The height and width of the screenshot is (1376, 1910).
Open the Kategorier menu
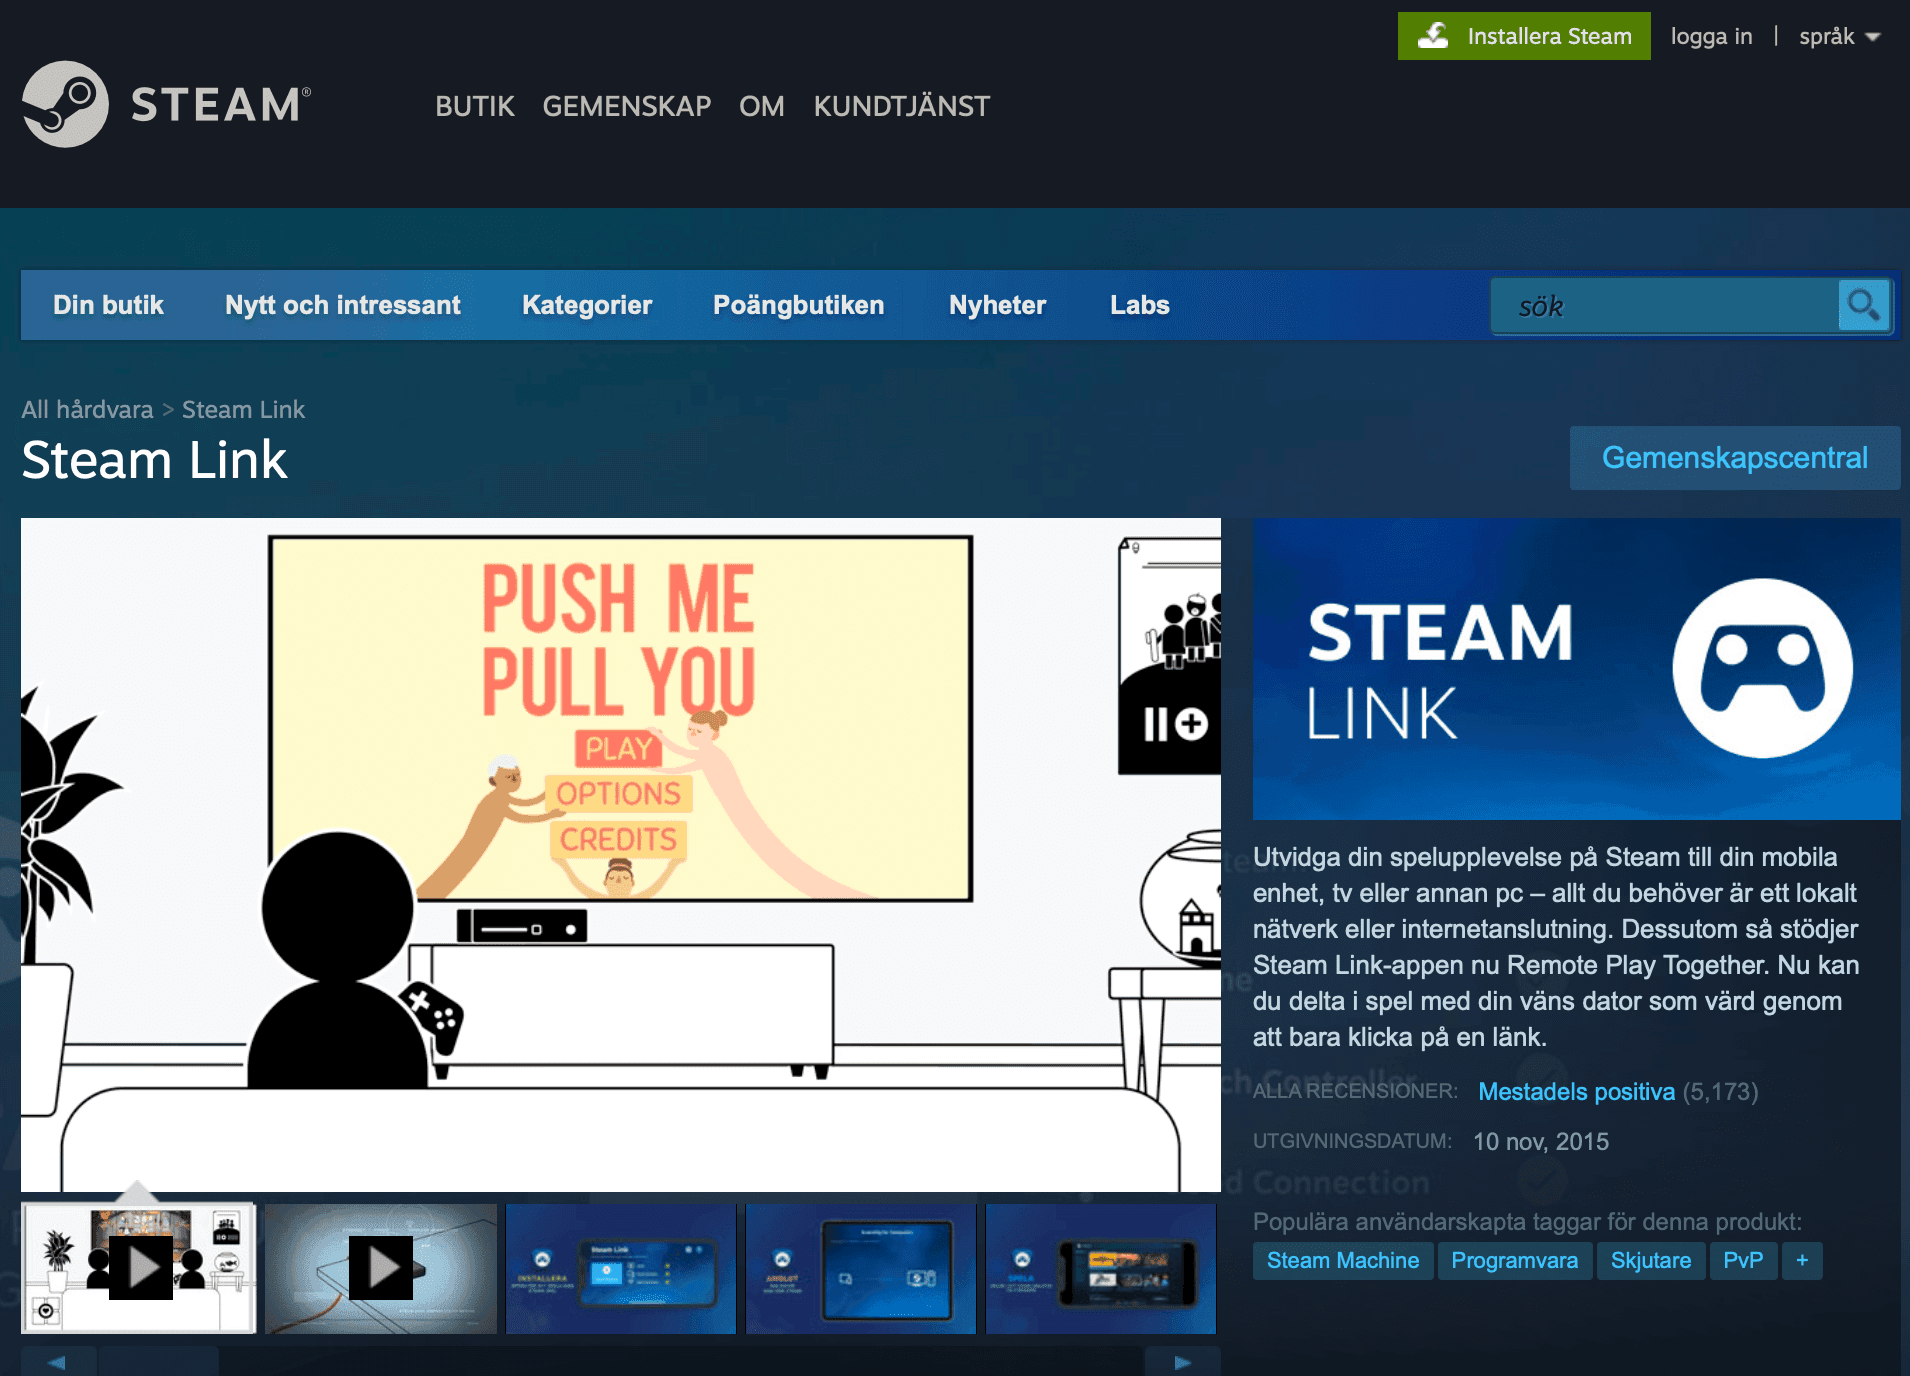pyautogui.click(x=587, y=305)
